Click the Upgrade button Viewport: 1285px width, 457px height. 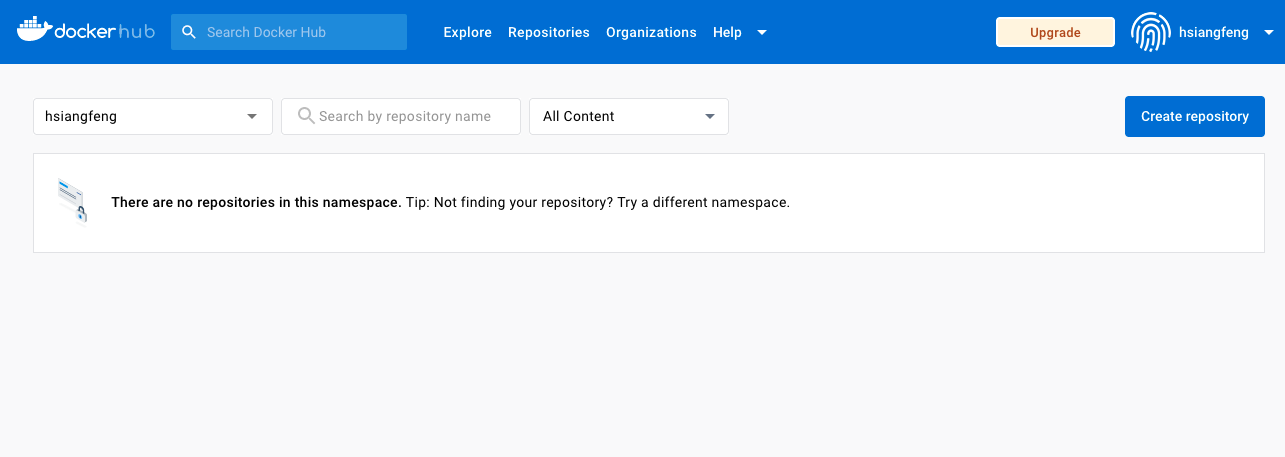pos(1055,32)
